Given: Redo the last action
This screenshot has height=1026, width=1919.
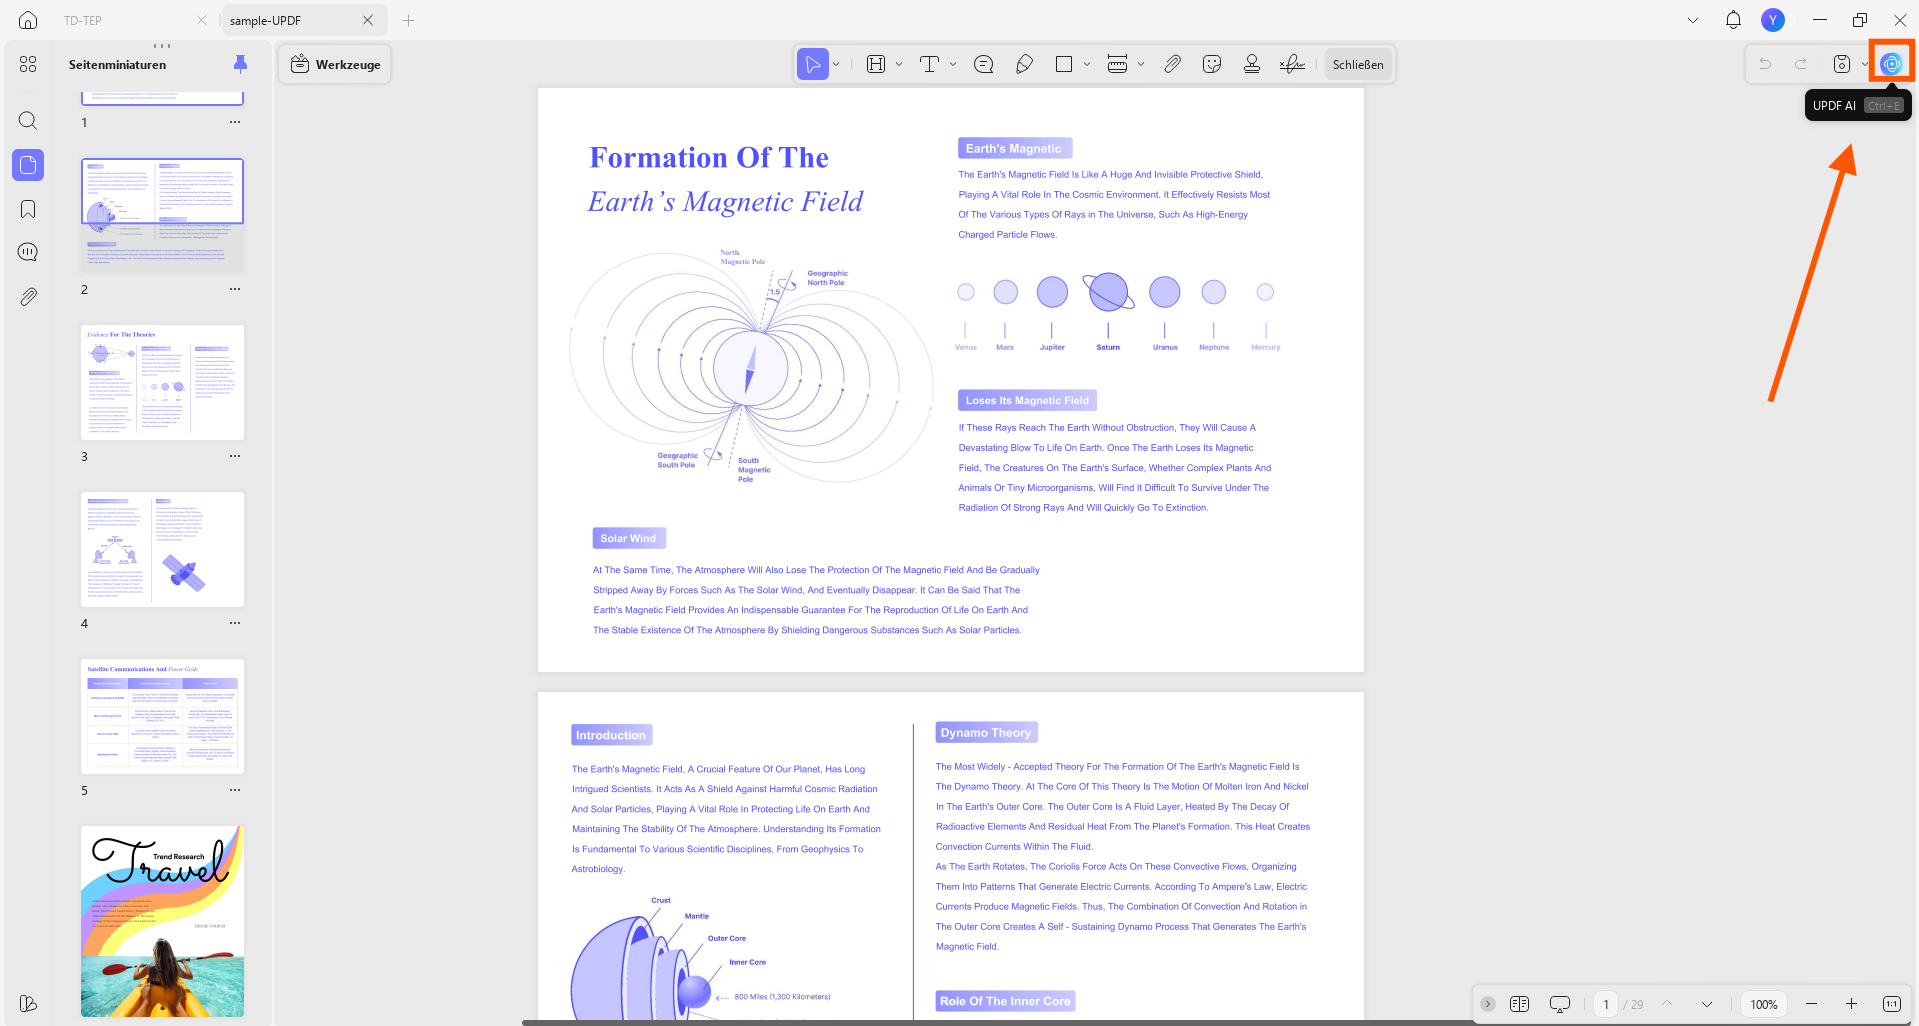Looking at the screenshot, I should click(x=1801, y=64).
